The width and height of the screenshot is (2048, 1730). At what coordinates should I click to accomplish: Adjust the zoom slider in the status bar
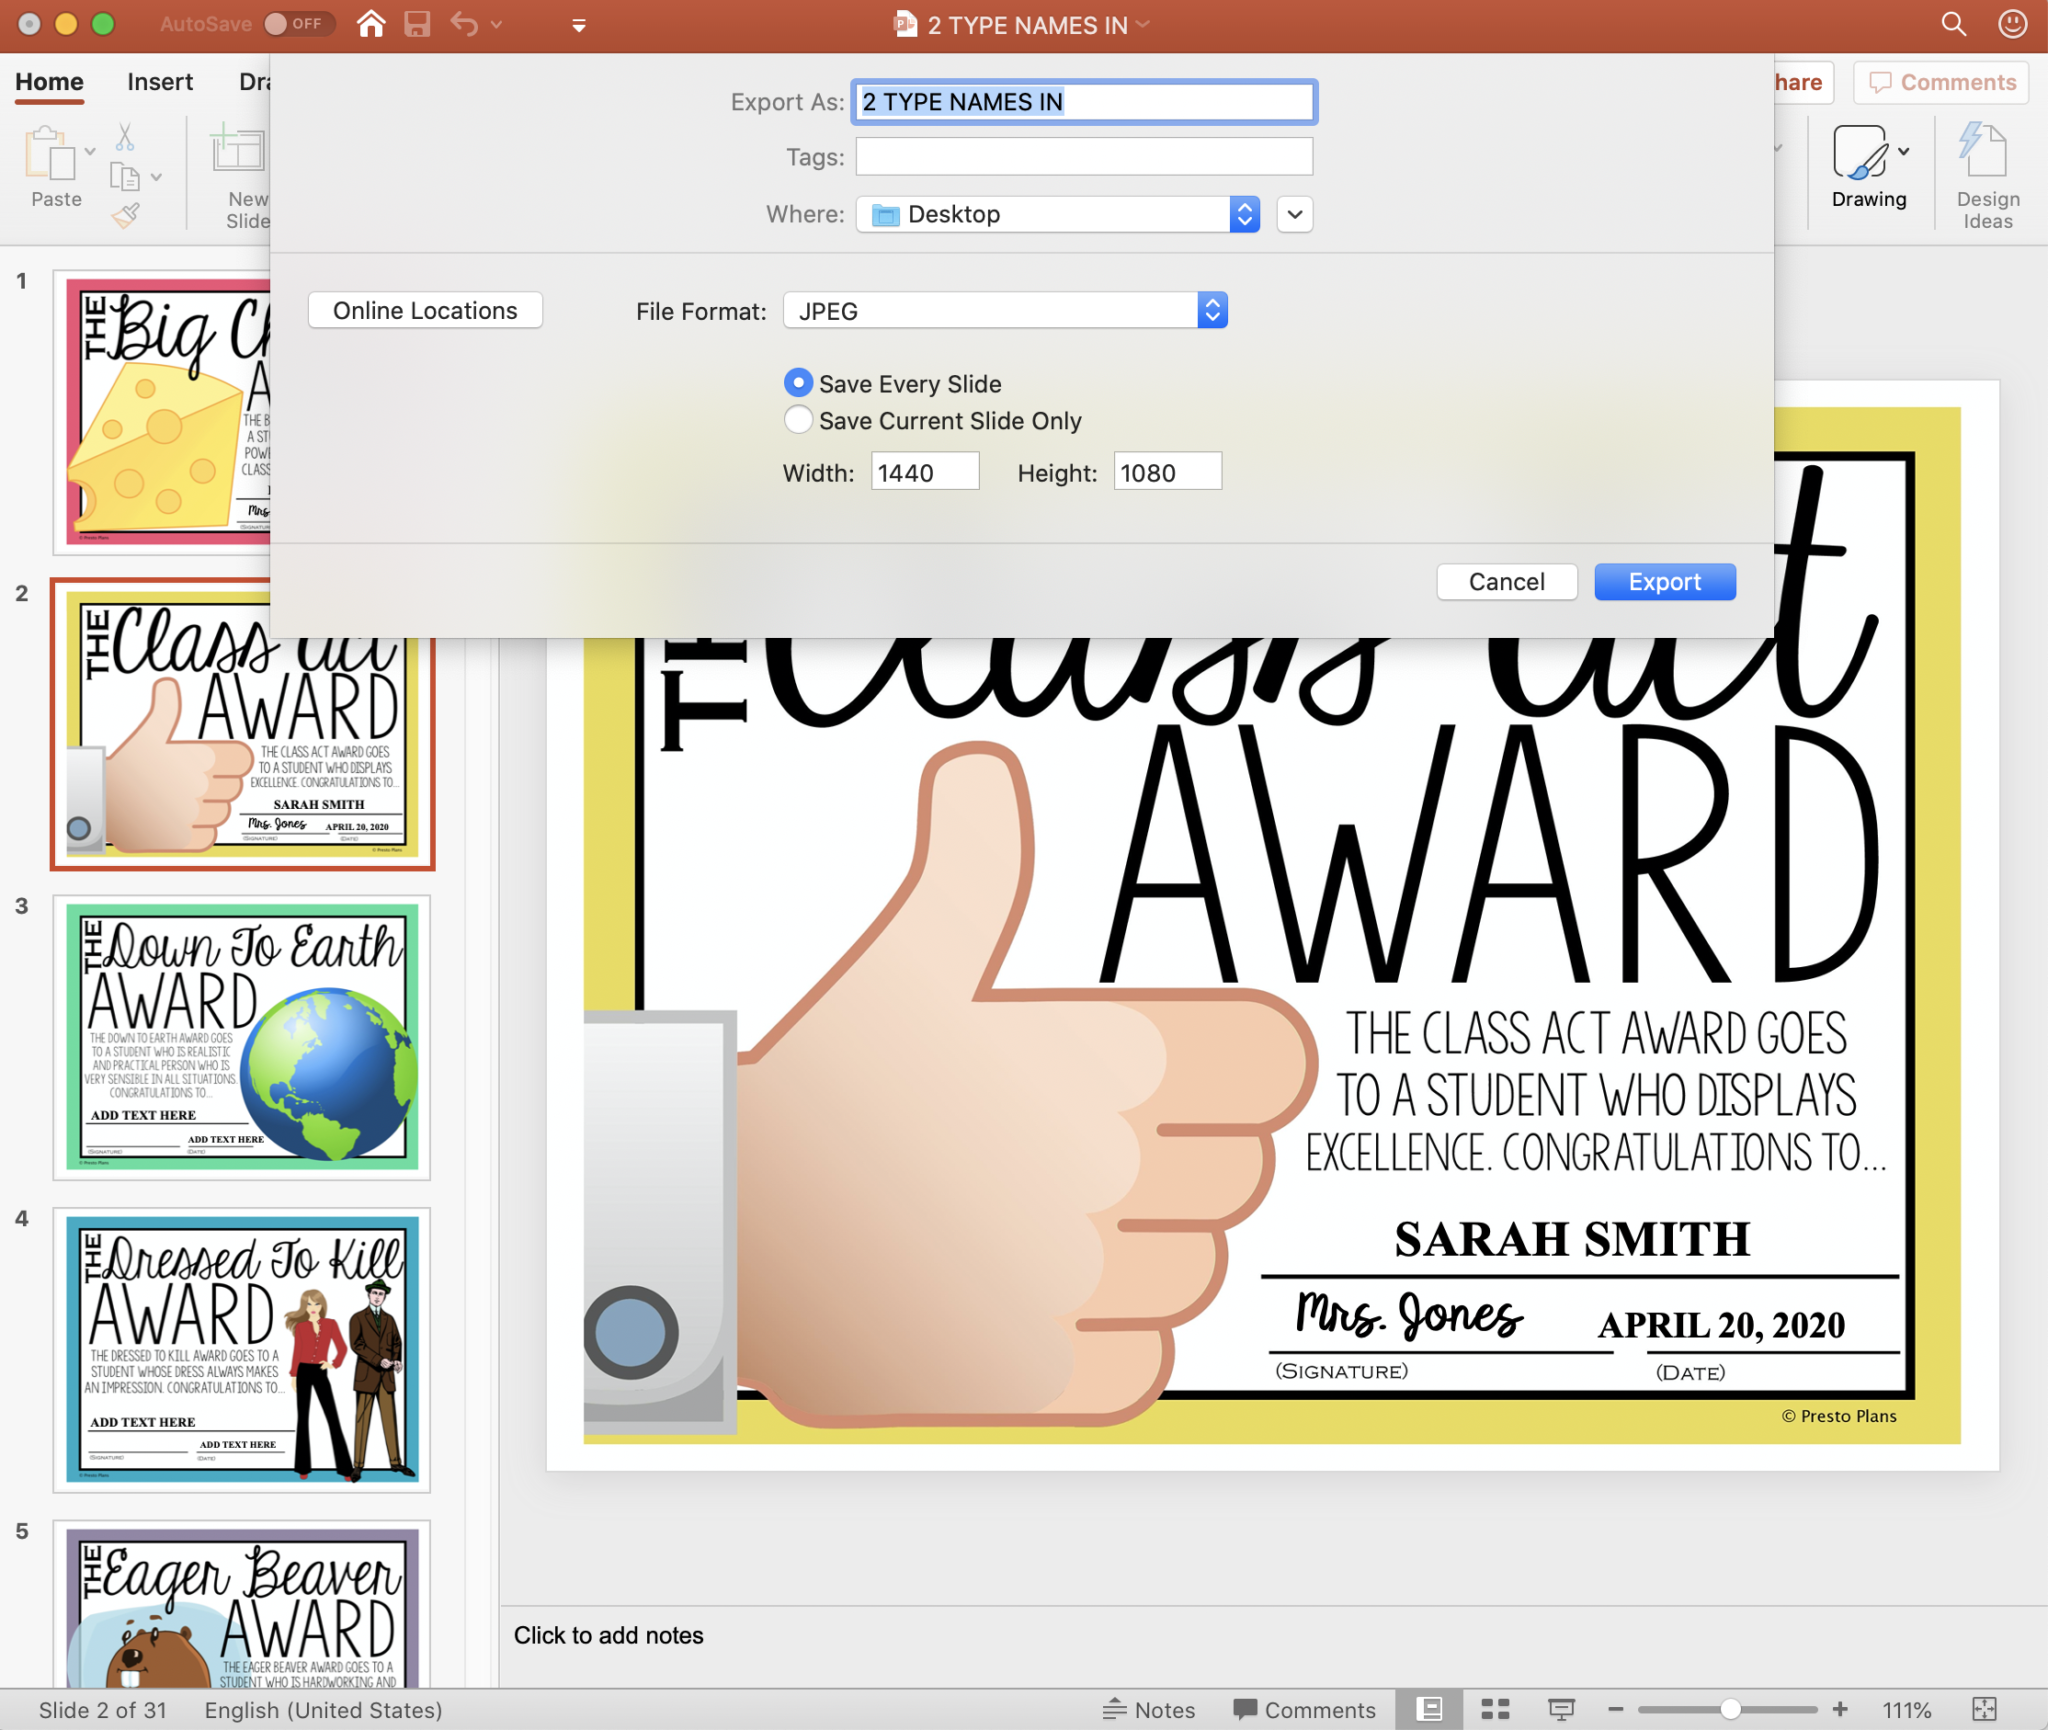tap(1729, 1709)
